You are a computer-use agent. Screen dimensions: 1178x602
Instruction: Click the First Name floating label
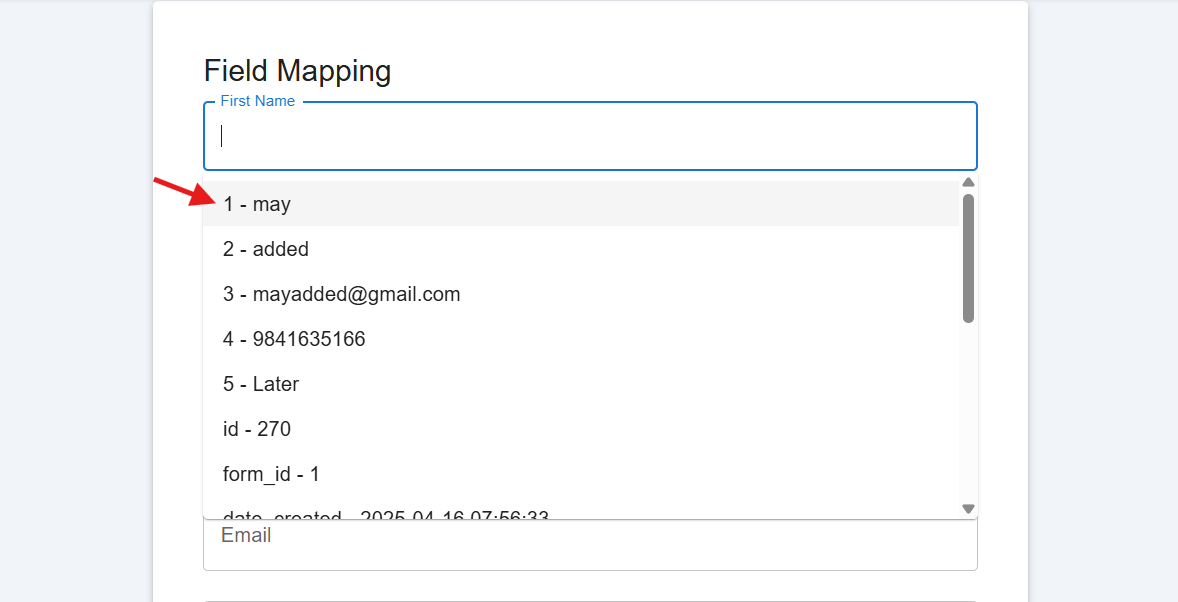coord(258,101)
